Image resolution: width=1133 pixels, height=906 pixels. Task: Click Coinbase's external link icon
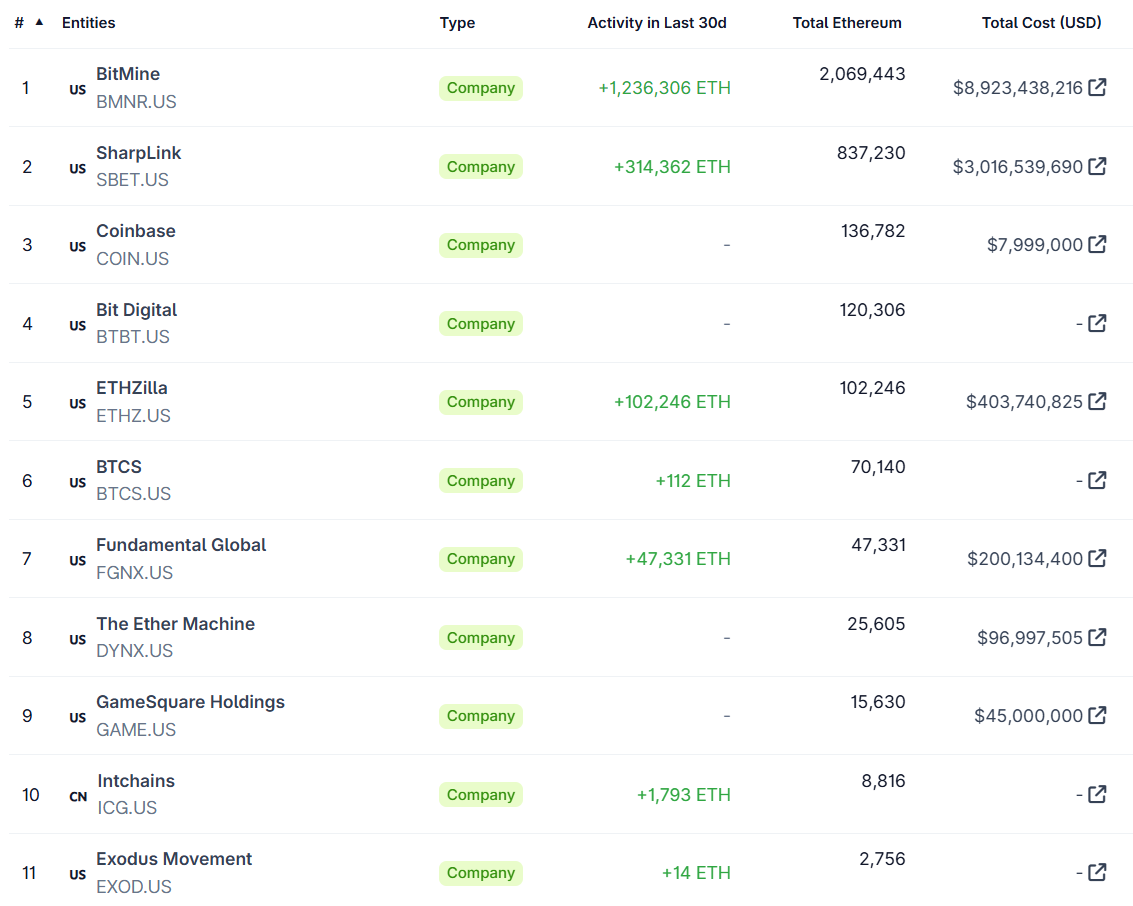(1097, 244)
